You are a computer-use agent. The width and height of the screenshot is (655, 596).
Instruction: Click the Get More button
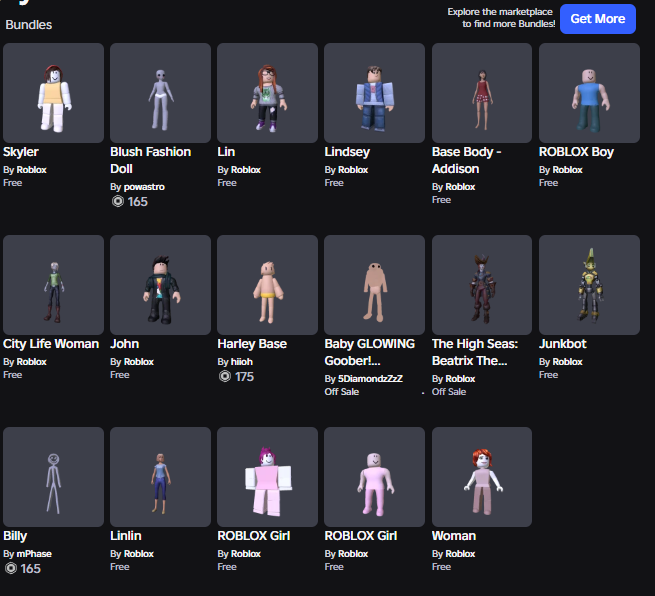point(597,19)
